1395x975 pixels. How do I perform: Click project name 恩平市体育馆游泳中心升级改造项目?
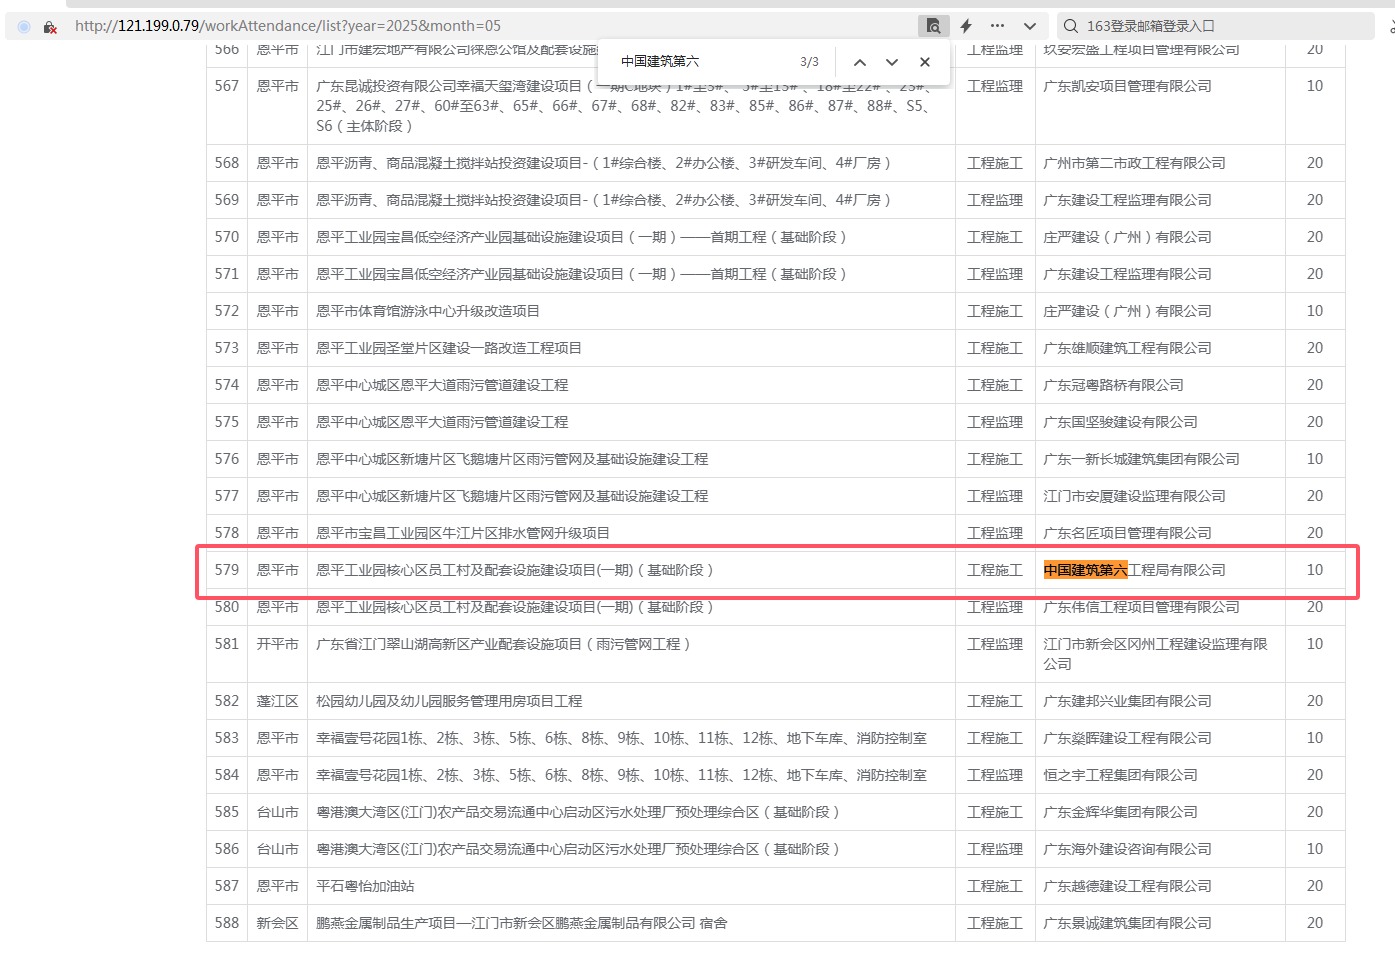[428, 311]
